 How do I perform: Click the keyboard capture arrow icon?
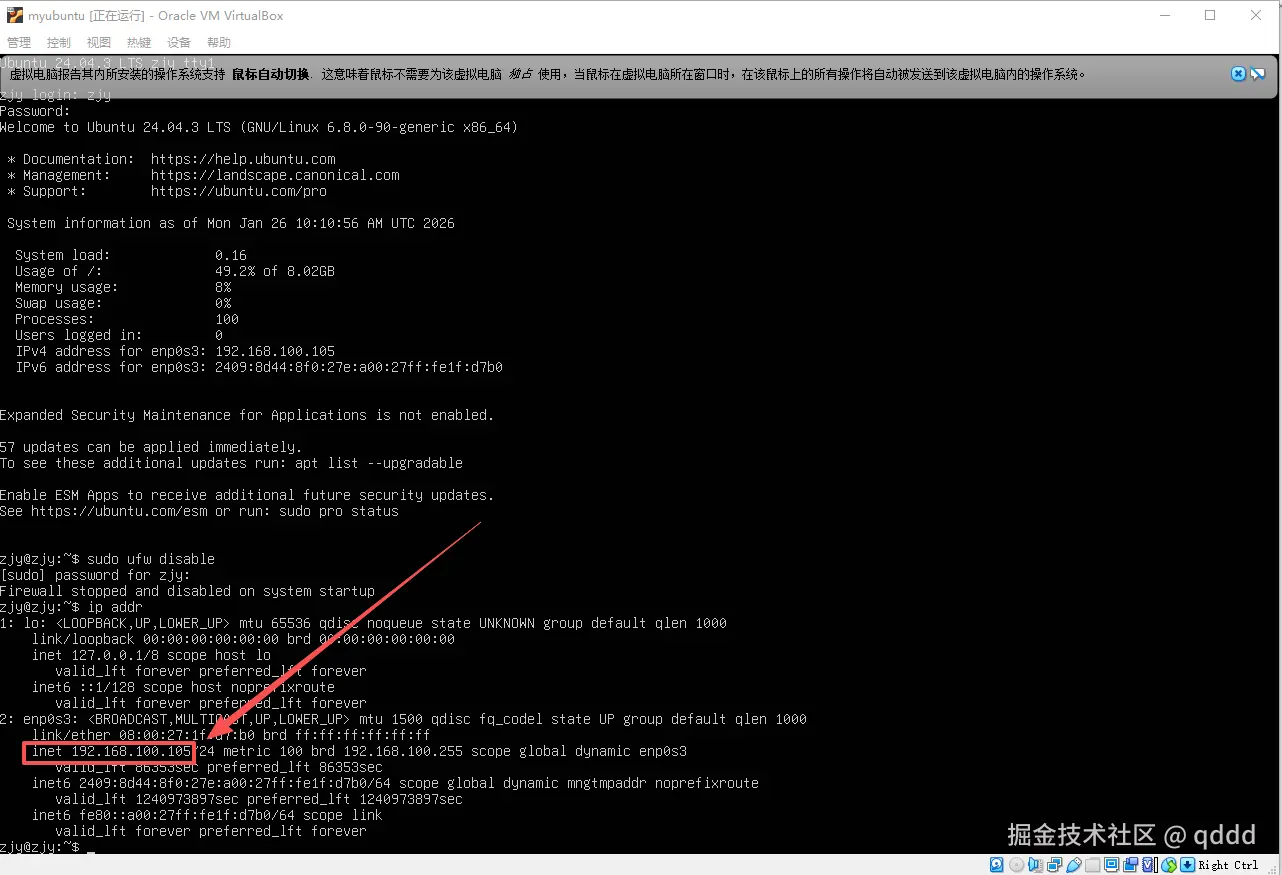pyautogui.click(x=1187, y=865)
